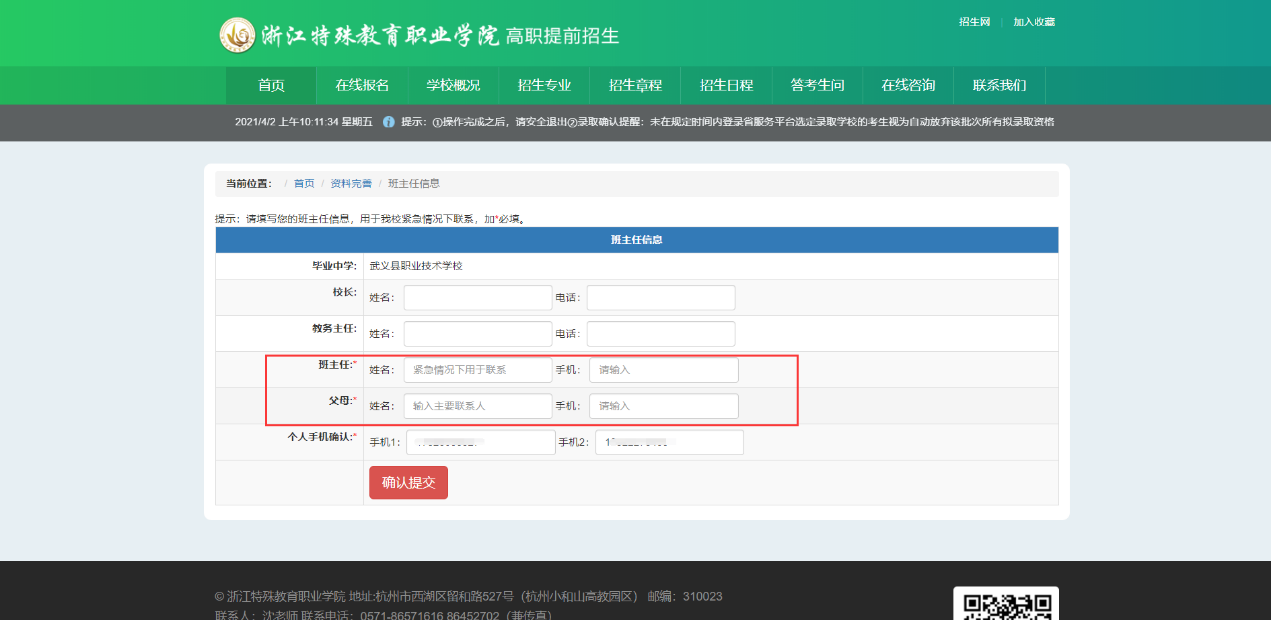Viewport: 1271px width, 620px height.
Task: Focus the 父母 phone number field
Action: click(663, 406)
